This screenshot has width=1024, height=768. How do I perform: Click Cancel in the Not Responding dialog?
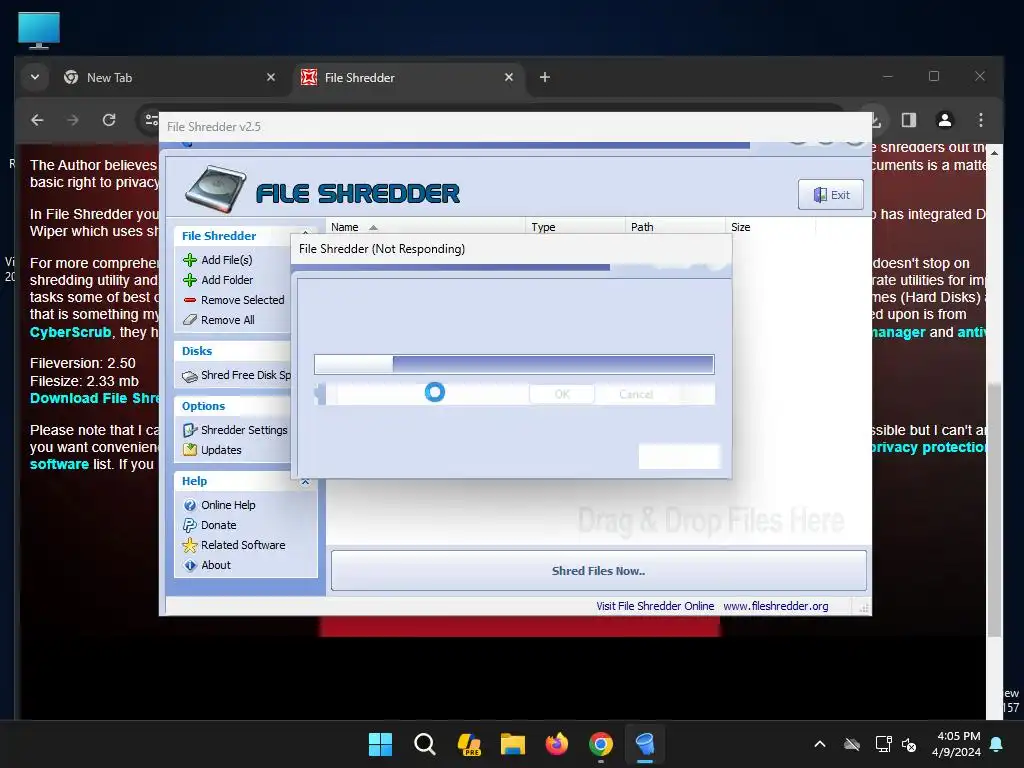tap(636, 394)
